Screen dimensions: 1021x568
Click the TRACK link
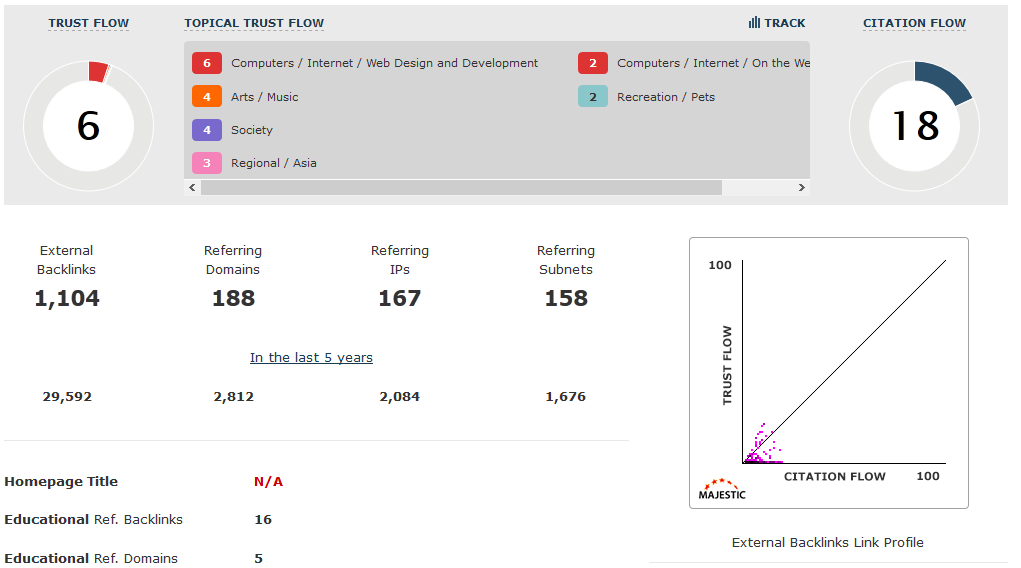777,23
